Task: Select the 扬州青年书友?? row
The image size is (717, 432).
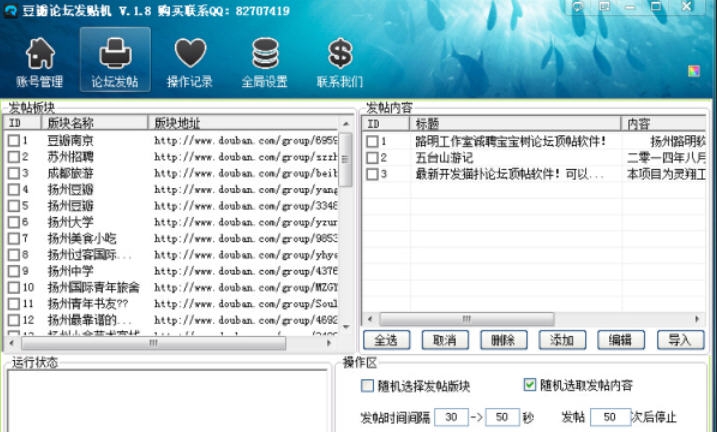Action: click(171, 304)
